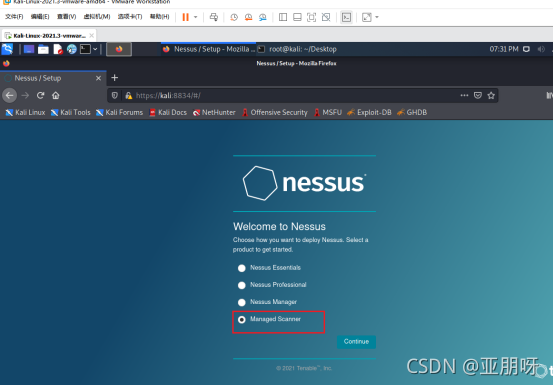Toggle the thumbnail bar icon in VMware toolbar

(297, 17)
